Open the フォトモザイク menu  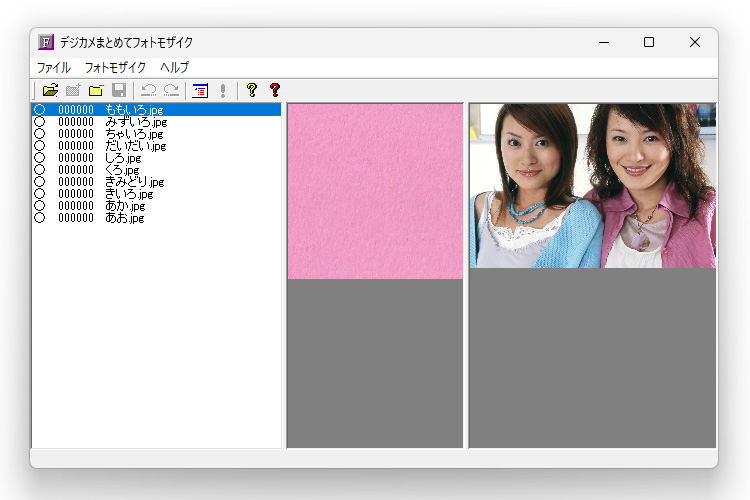[115, 67]
